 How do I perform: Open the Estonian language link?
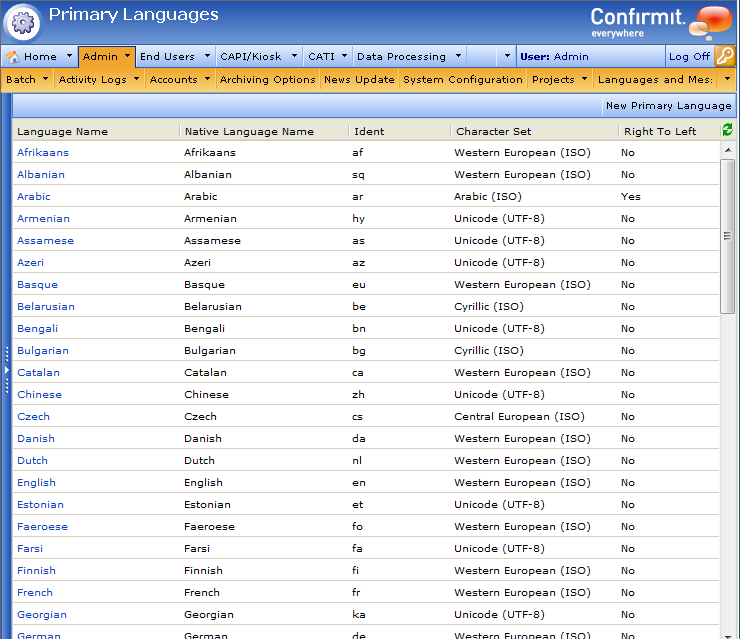click(x=40, y=504)
